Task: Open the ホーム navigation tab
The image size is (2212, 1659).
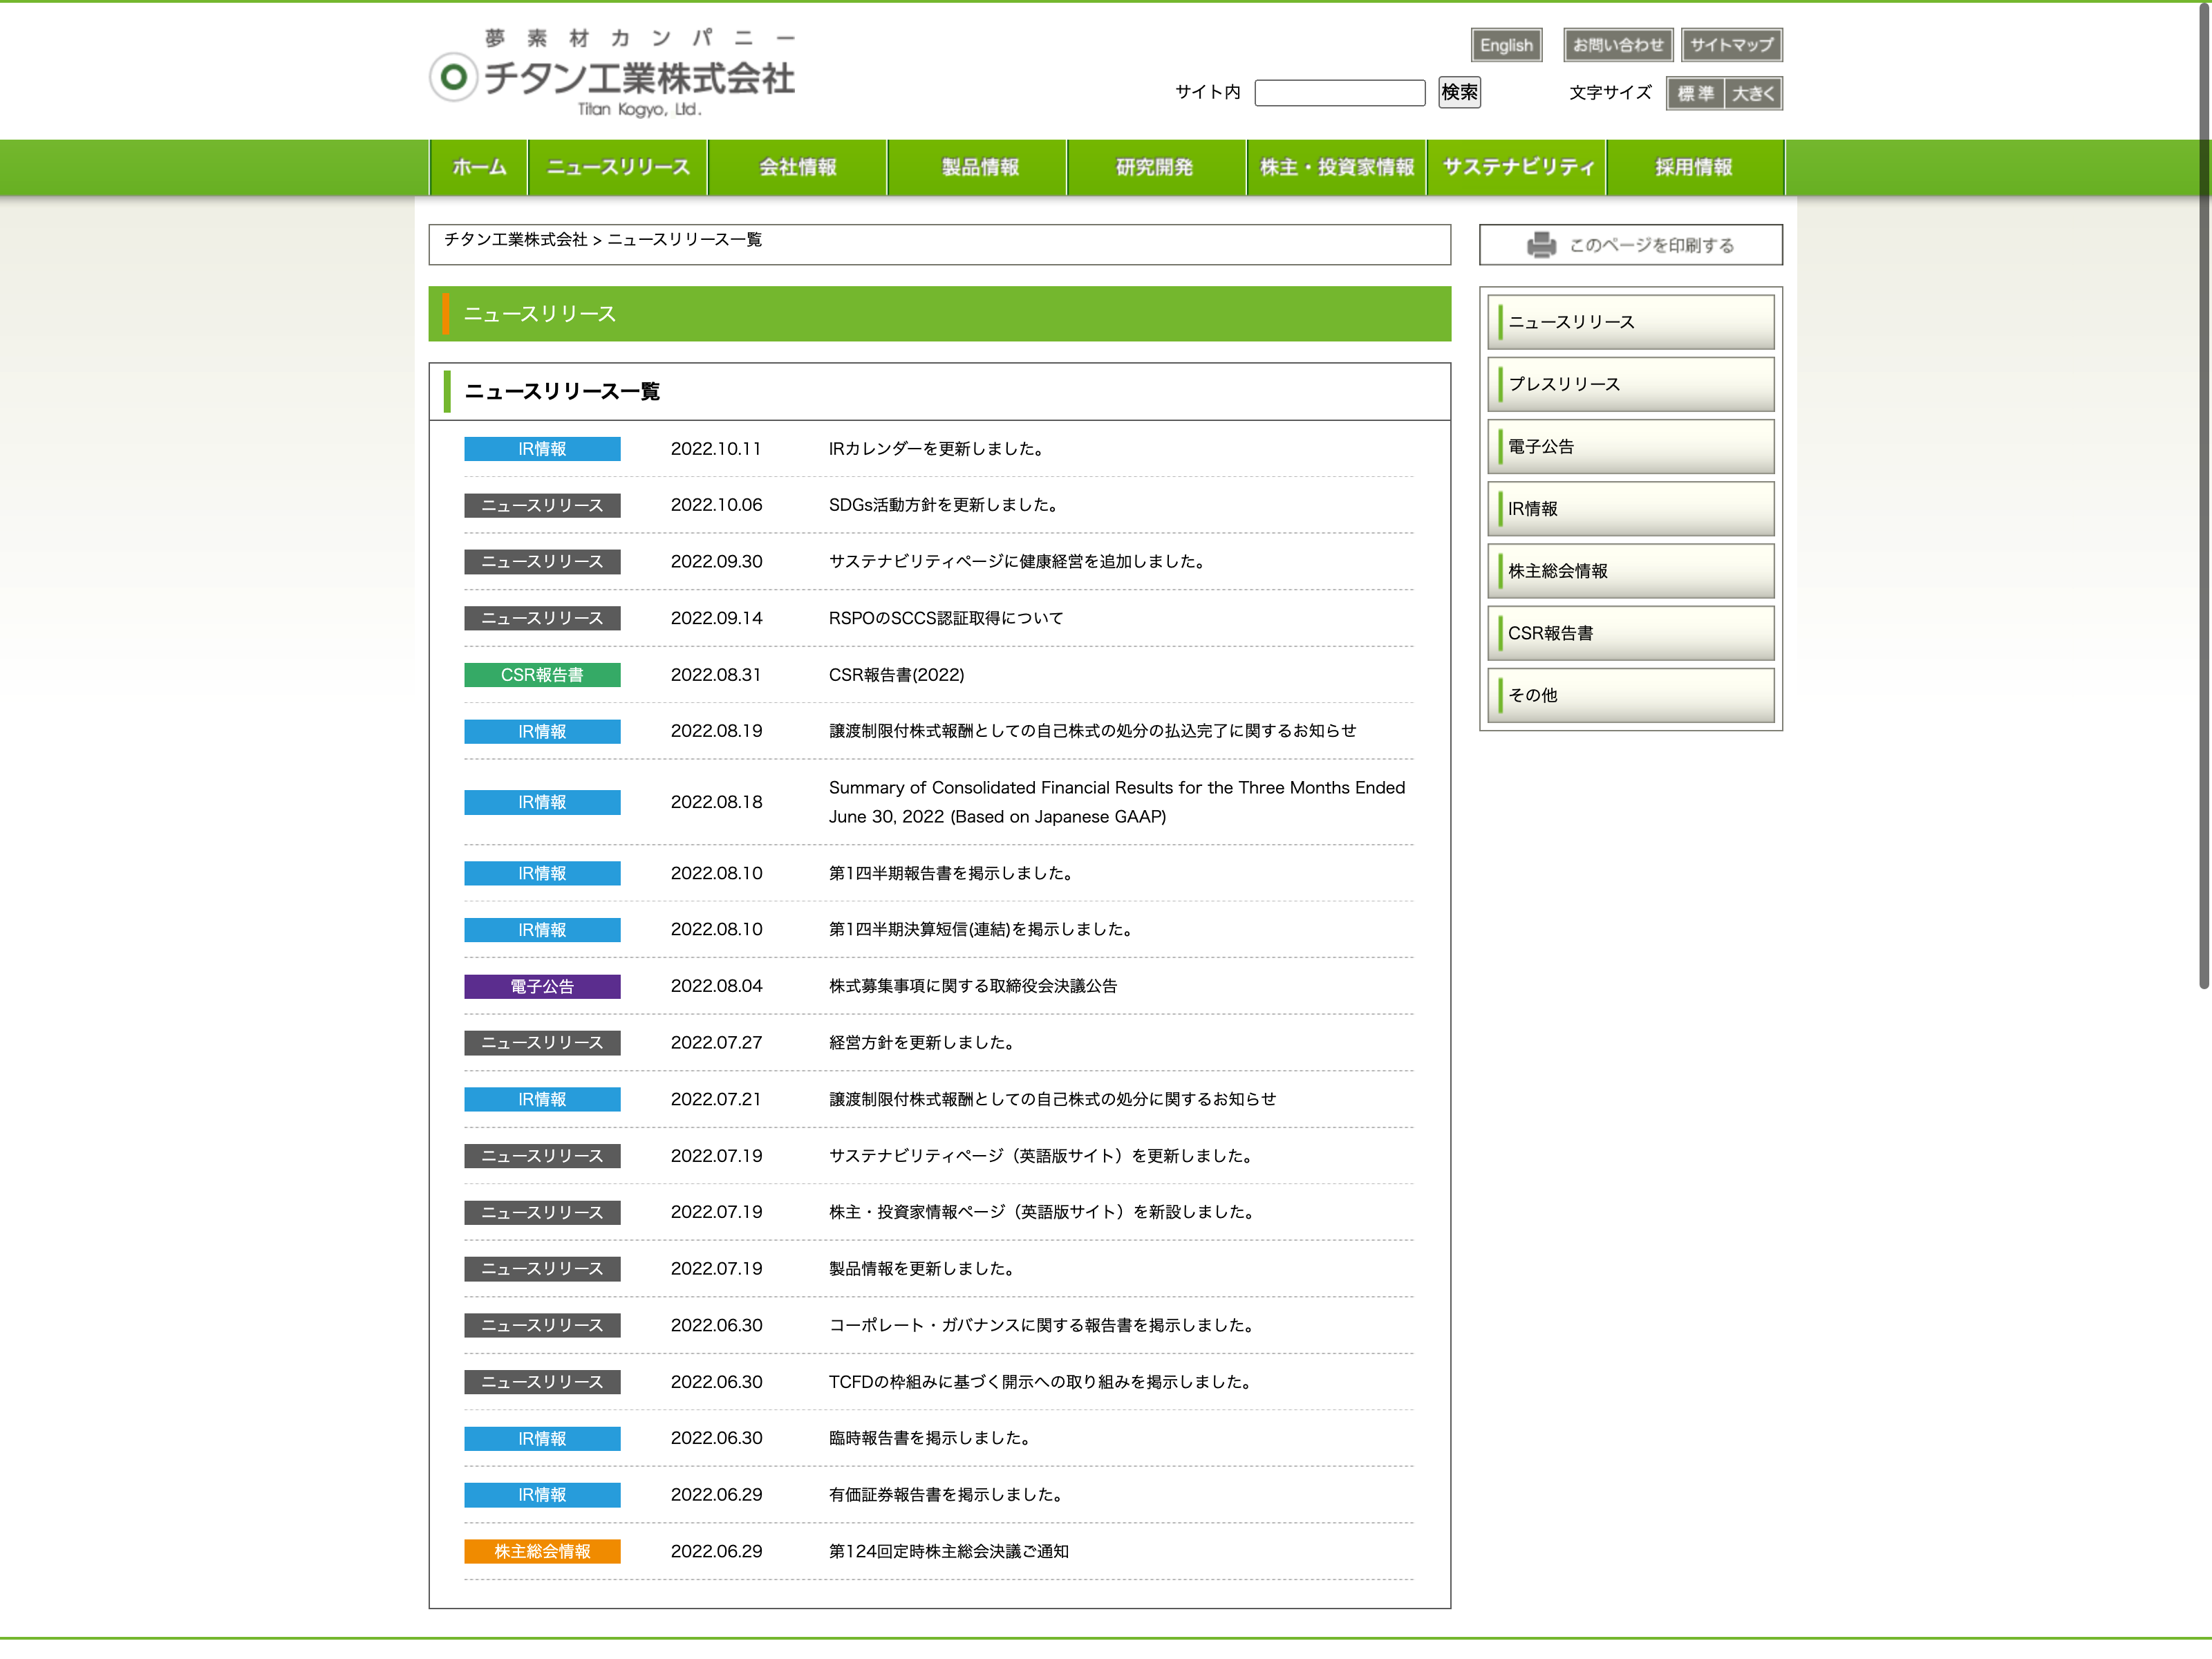Action: coord(479,167)
